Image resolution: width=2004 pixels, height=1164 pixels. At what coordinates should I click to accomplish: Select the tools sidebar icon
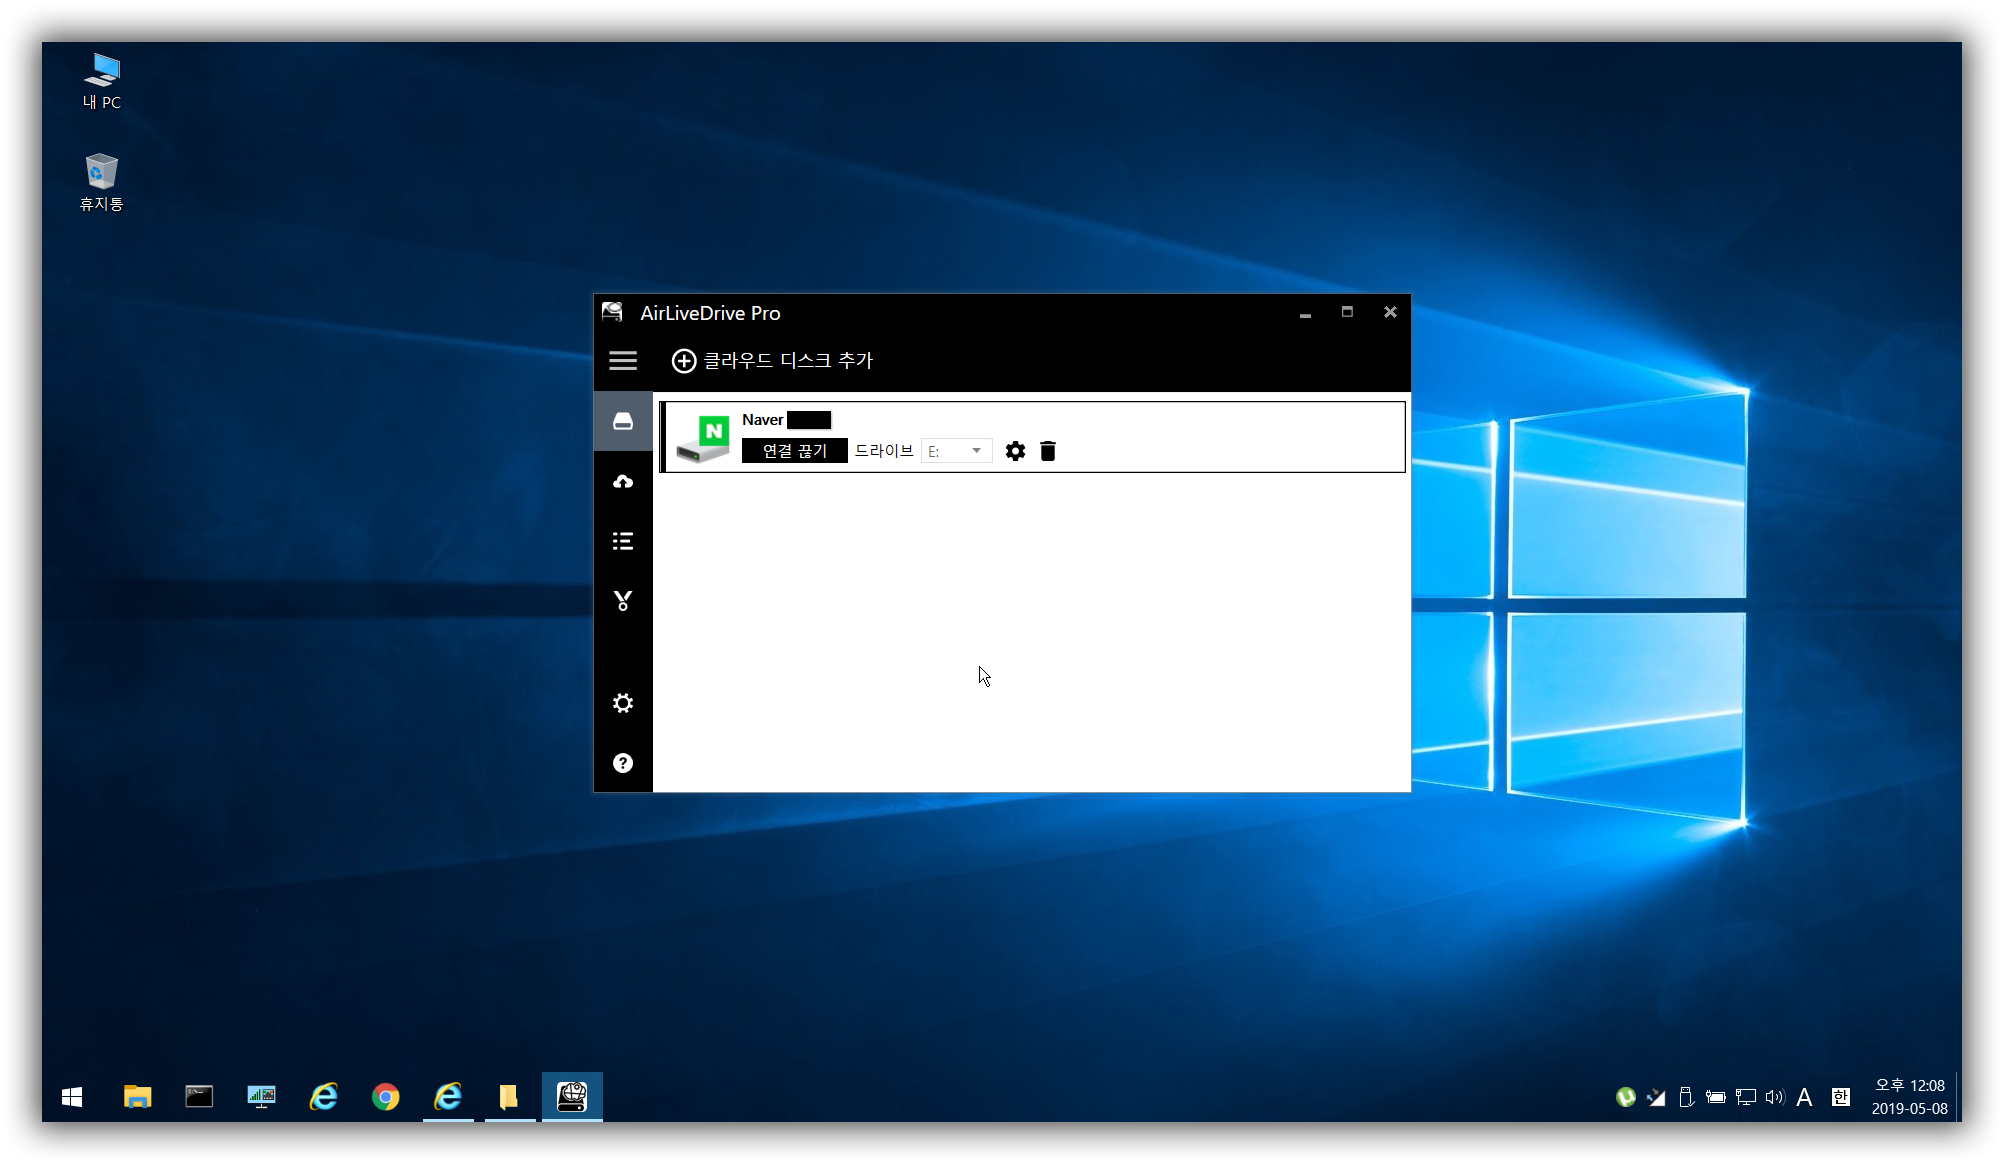(623, 601)
